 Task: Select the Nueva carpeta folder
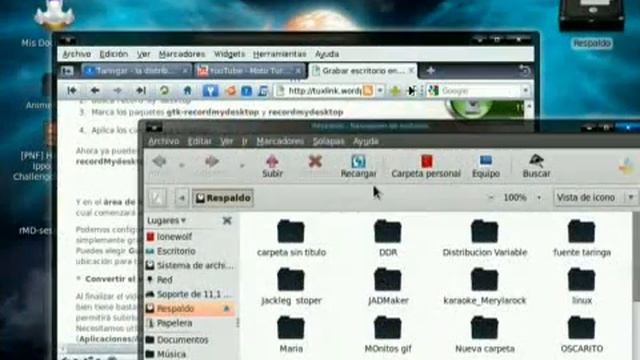pos(484,334)
